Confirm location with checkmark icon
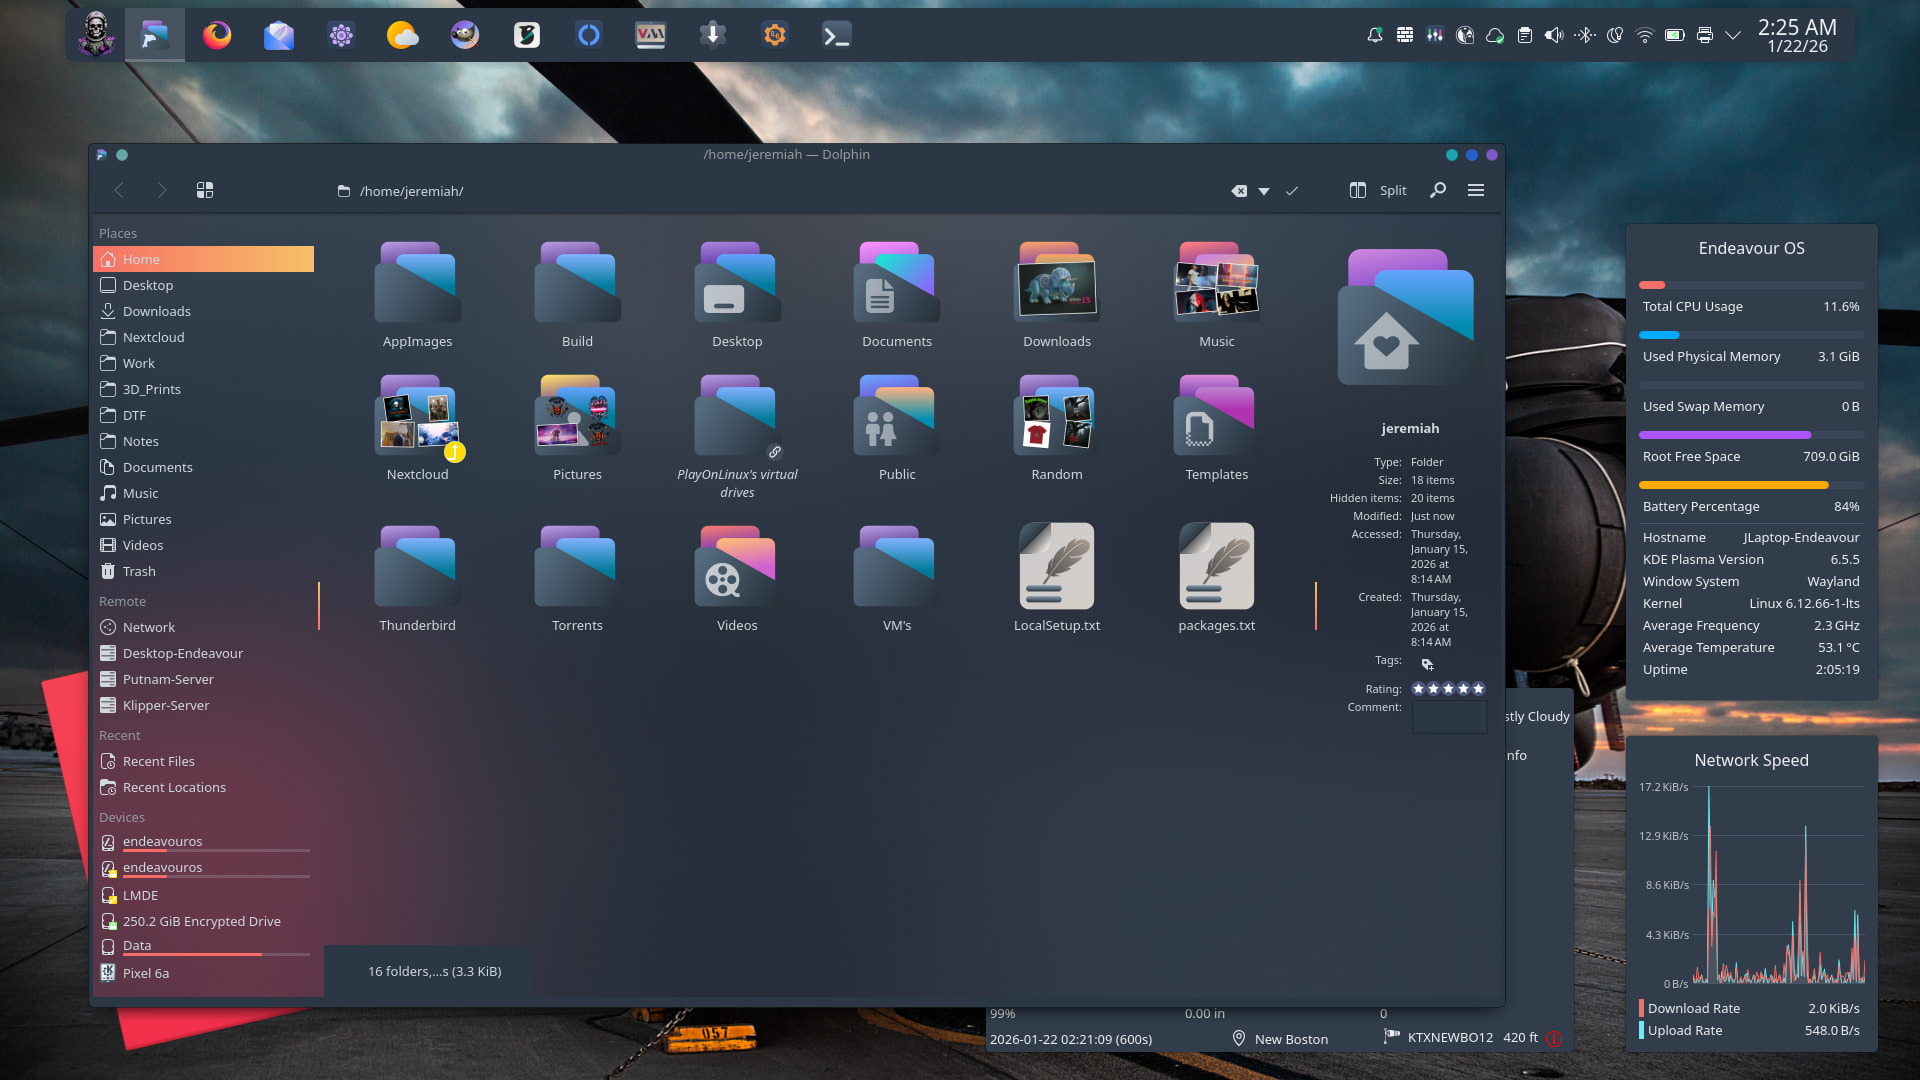1920x1080 pixels. point(1292,191)
